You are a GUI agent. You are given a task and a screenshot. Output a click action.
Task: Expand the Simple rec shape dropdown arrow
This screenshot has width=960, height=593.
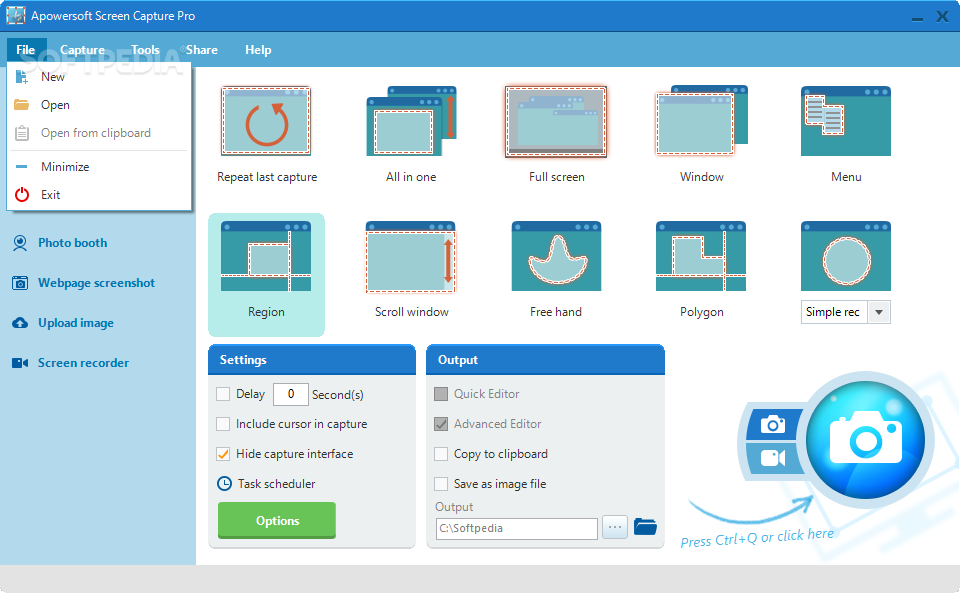[879, 312]
